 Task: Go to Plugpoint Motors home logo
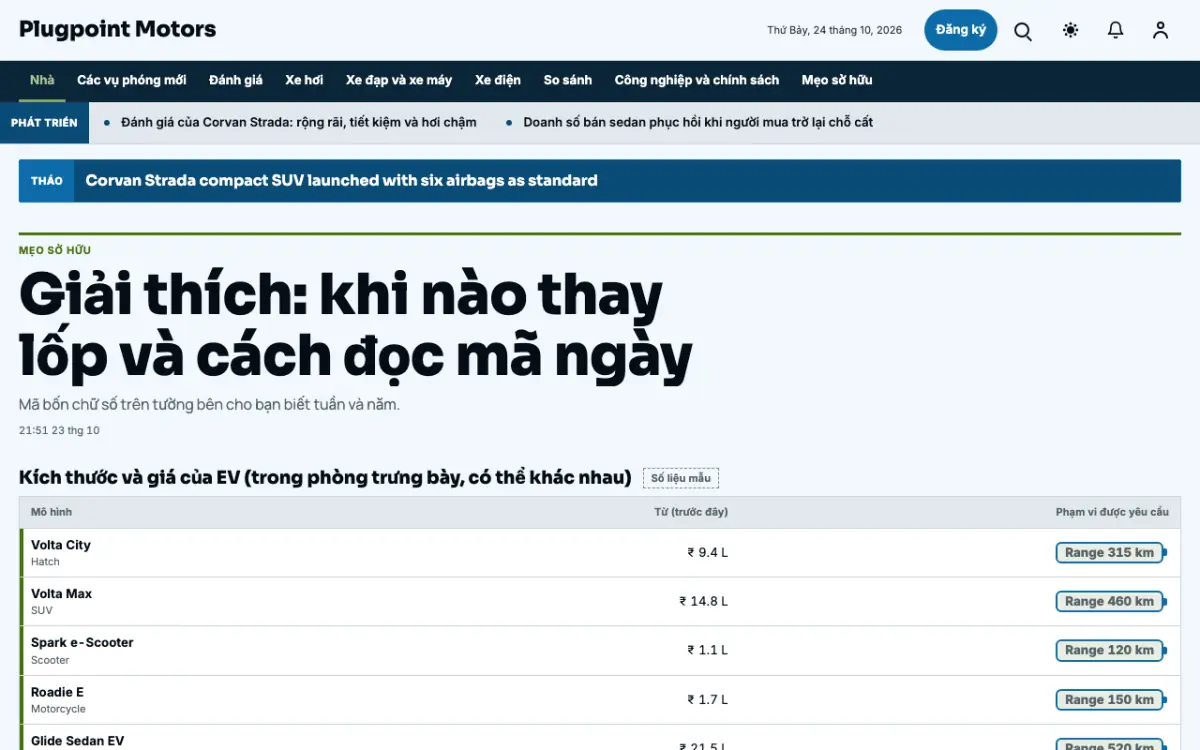[x=118, y=30]
